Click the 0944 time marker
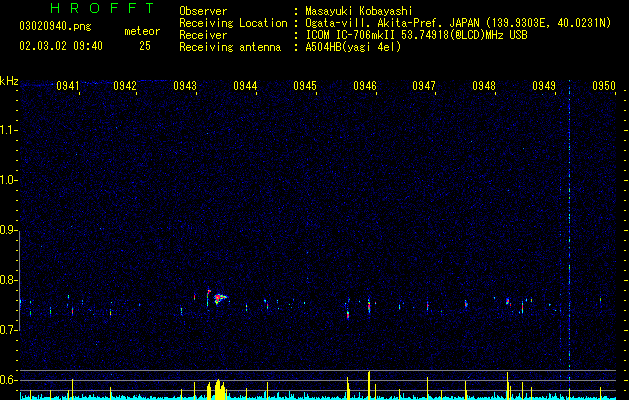Image resolution: width=629 pixels, height=400 pixels. coord(245,86)
